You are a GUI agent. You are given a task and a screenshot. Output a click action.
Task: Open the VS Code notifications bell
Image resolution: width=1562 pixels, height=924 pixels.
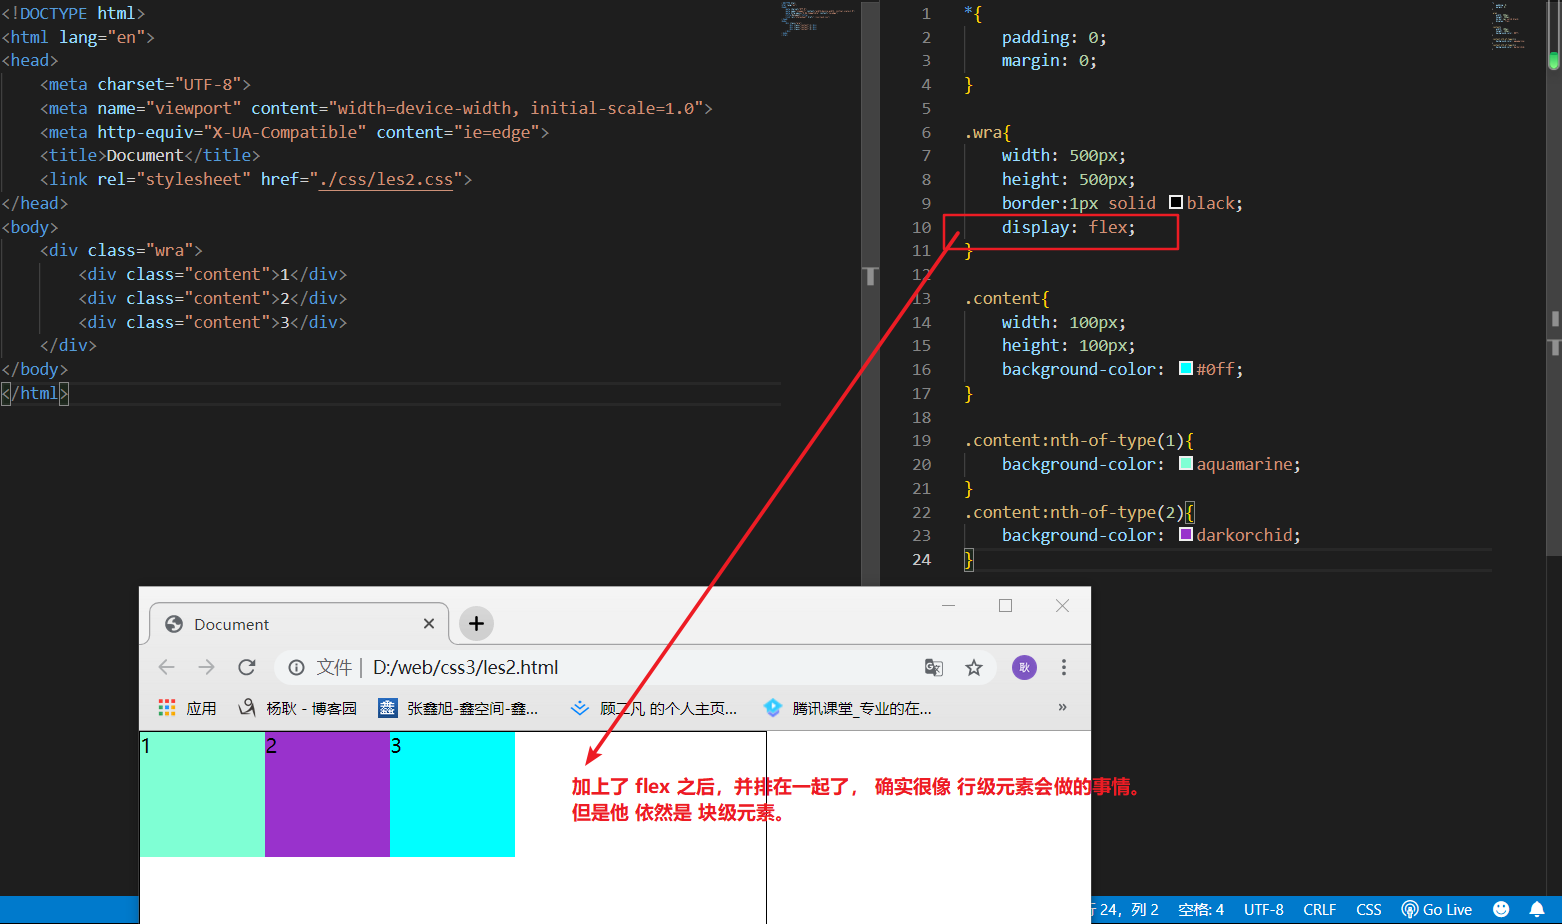click(1537, 909)
